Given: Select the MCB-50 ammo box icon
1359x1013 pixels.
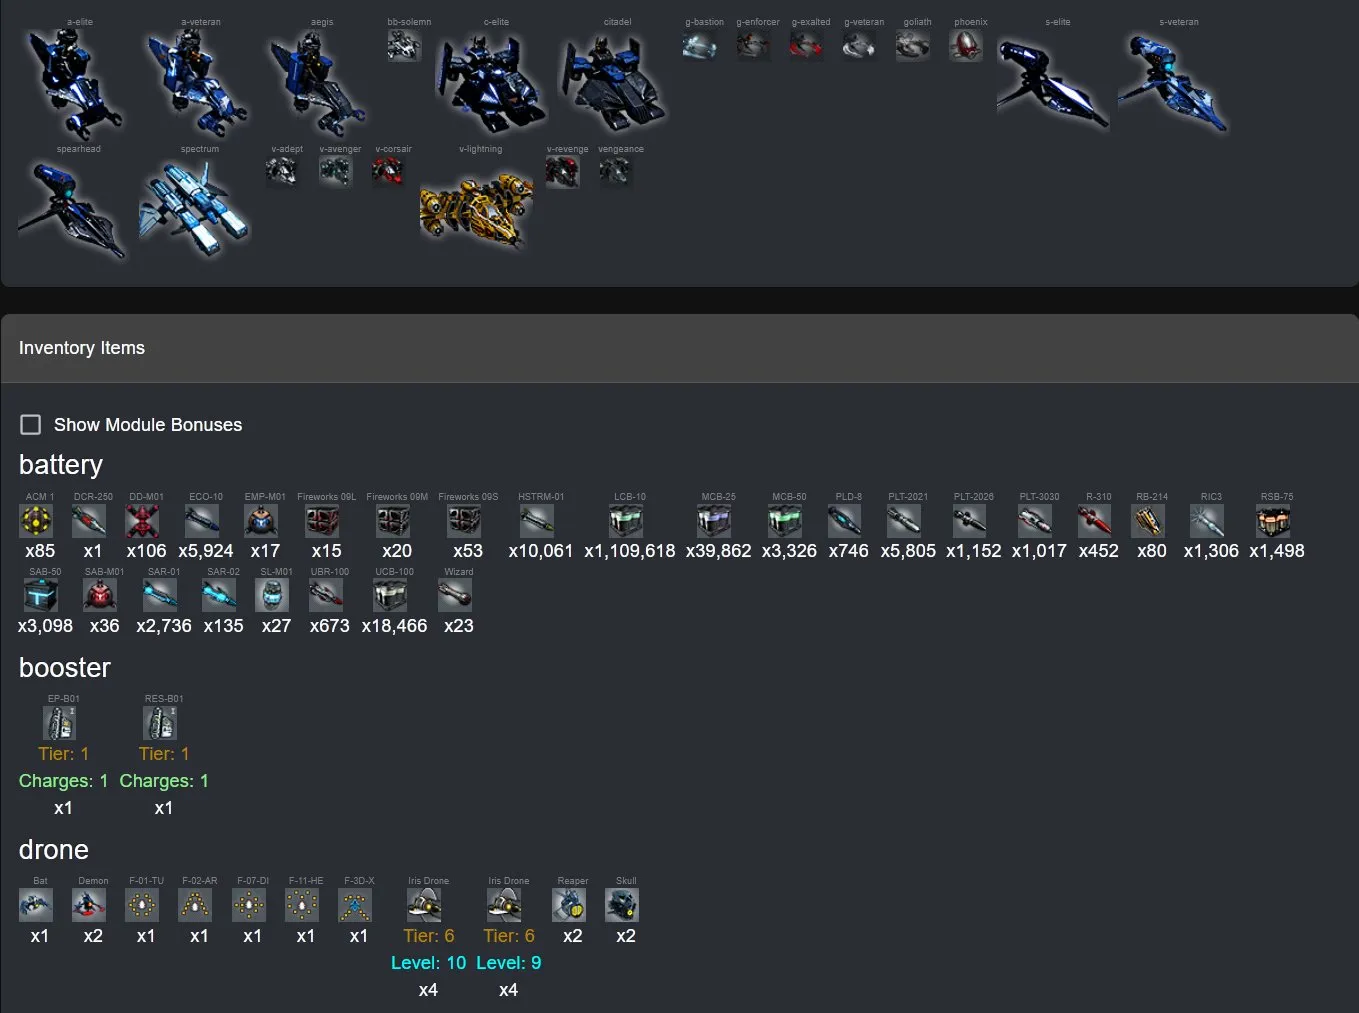Looking at the screenshot, I should 786,521.
